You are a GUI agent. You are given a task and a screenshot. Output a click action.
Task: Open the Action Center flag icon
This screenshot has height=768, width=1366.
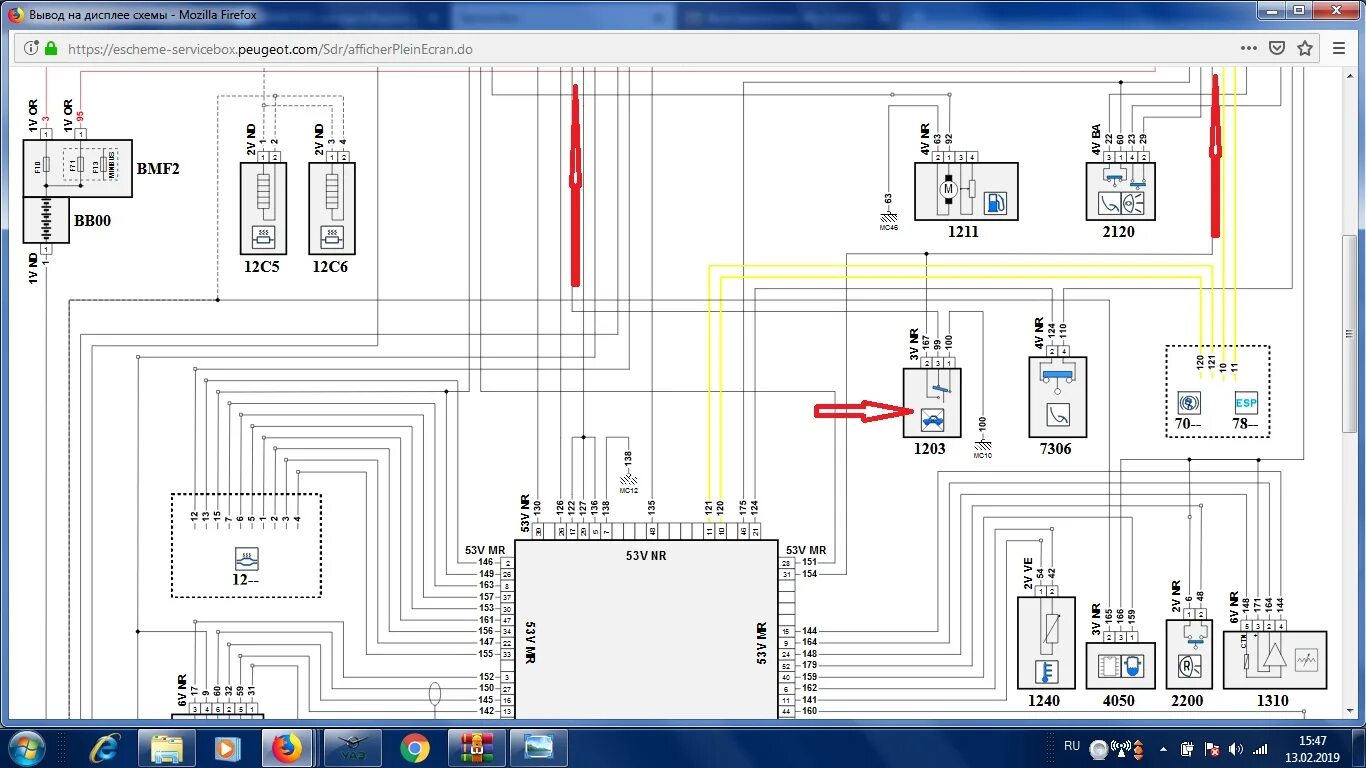pyautogui.click(x=1213, y=749)
